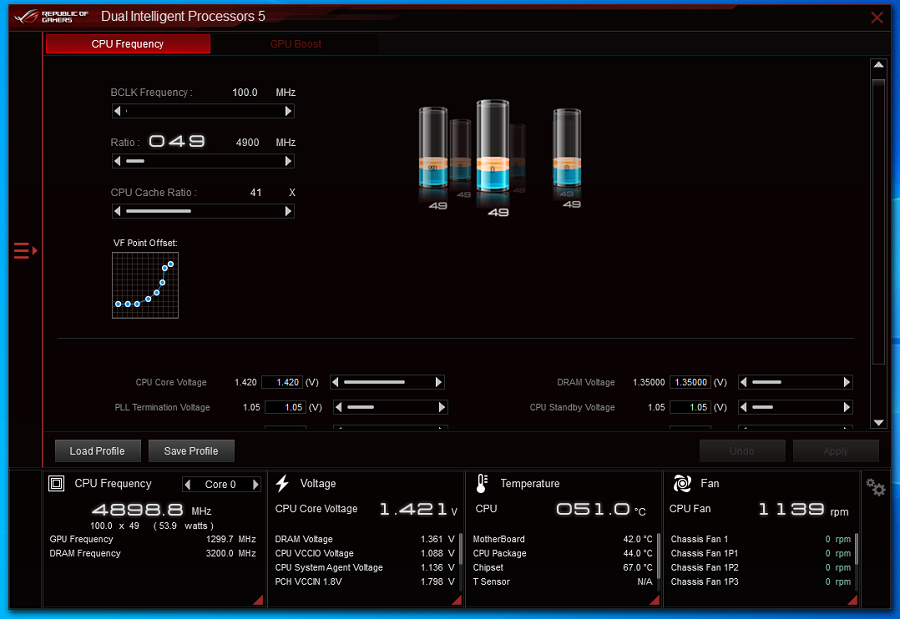Click the DRAM Frequency 3200.0 MHz row

pos(153,553)
